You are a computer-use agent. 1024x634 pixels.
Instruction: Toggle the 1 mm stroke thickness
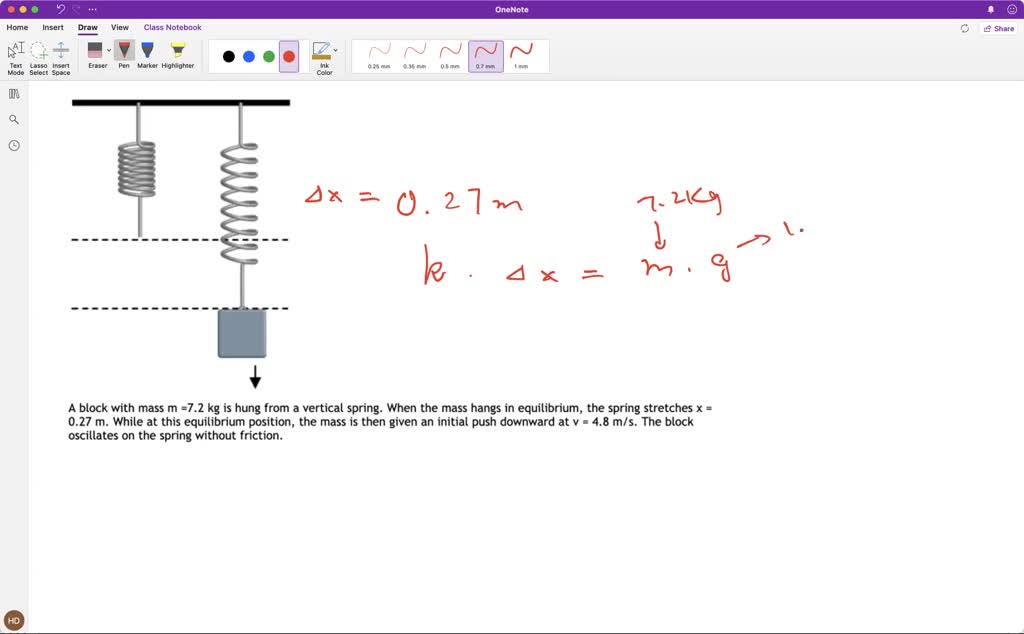point(521,55)
